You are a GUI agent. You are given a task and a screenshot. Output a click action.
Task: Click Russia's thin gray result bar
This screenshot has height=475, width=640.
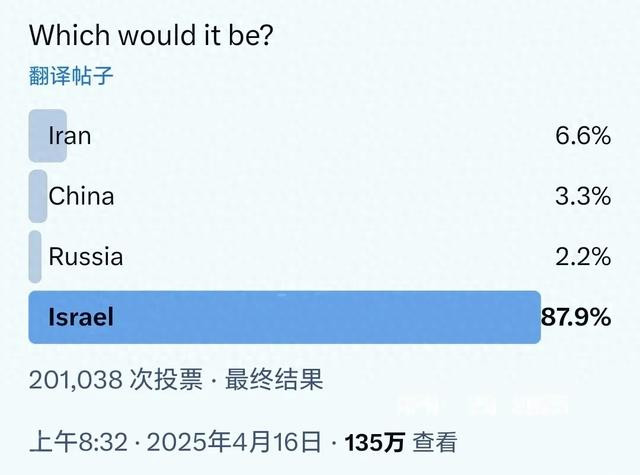[x=35, y=257]
